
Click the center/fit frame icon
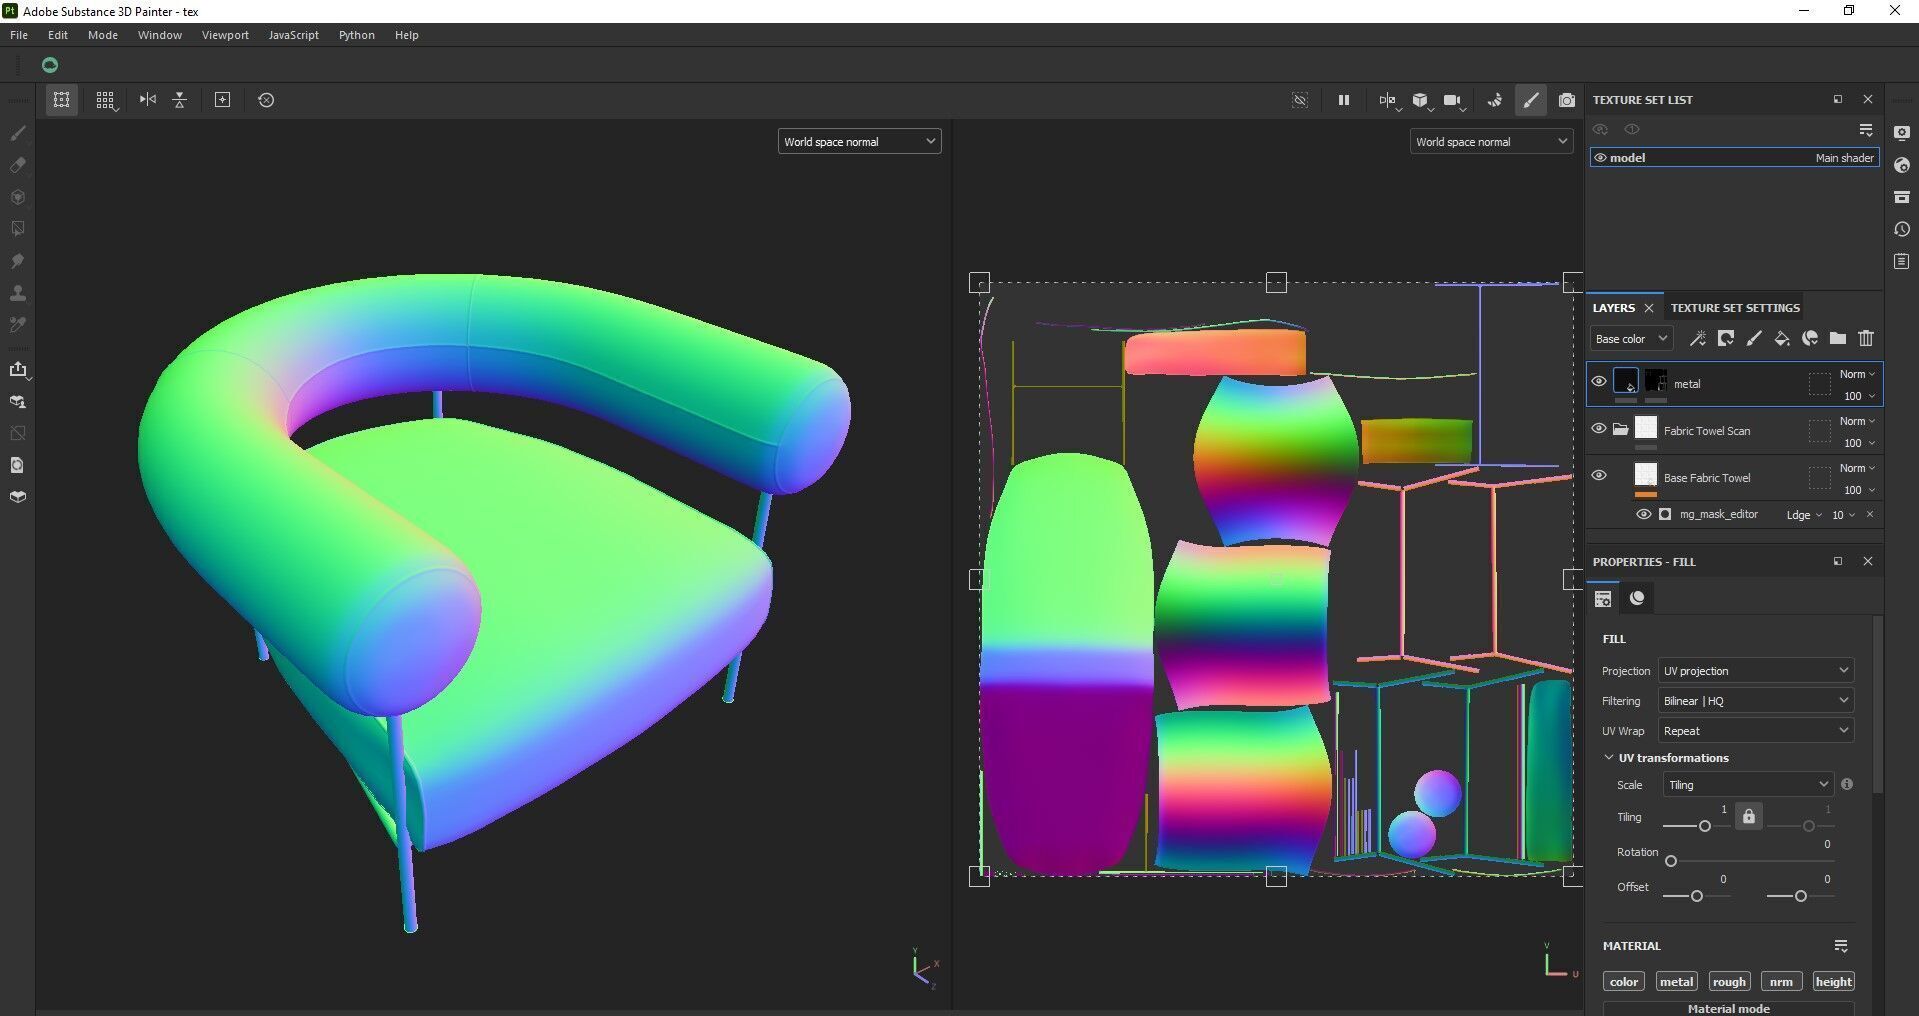tap(223, 100)
